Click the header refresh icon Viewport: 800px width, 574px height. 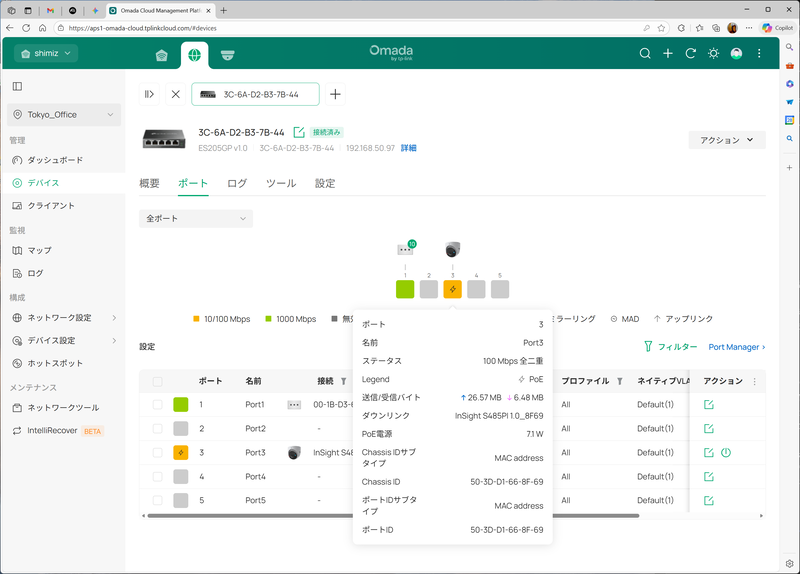[690, 54]
